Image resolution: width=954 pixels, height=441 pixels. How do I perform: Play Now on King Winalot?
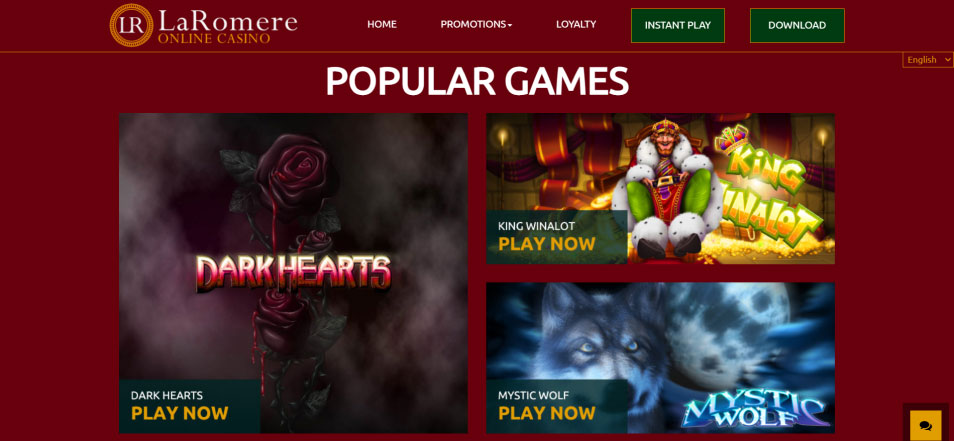coord(546,244)
